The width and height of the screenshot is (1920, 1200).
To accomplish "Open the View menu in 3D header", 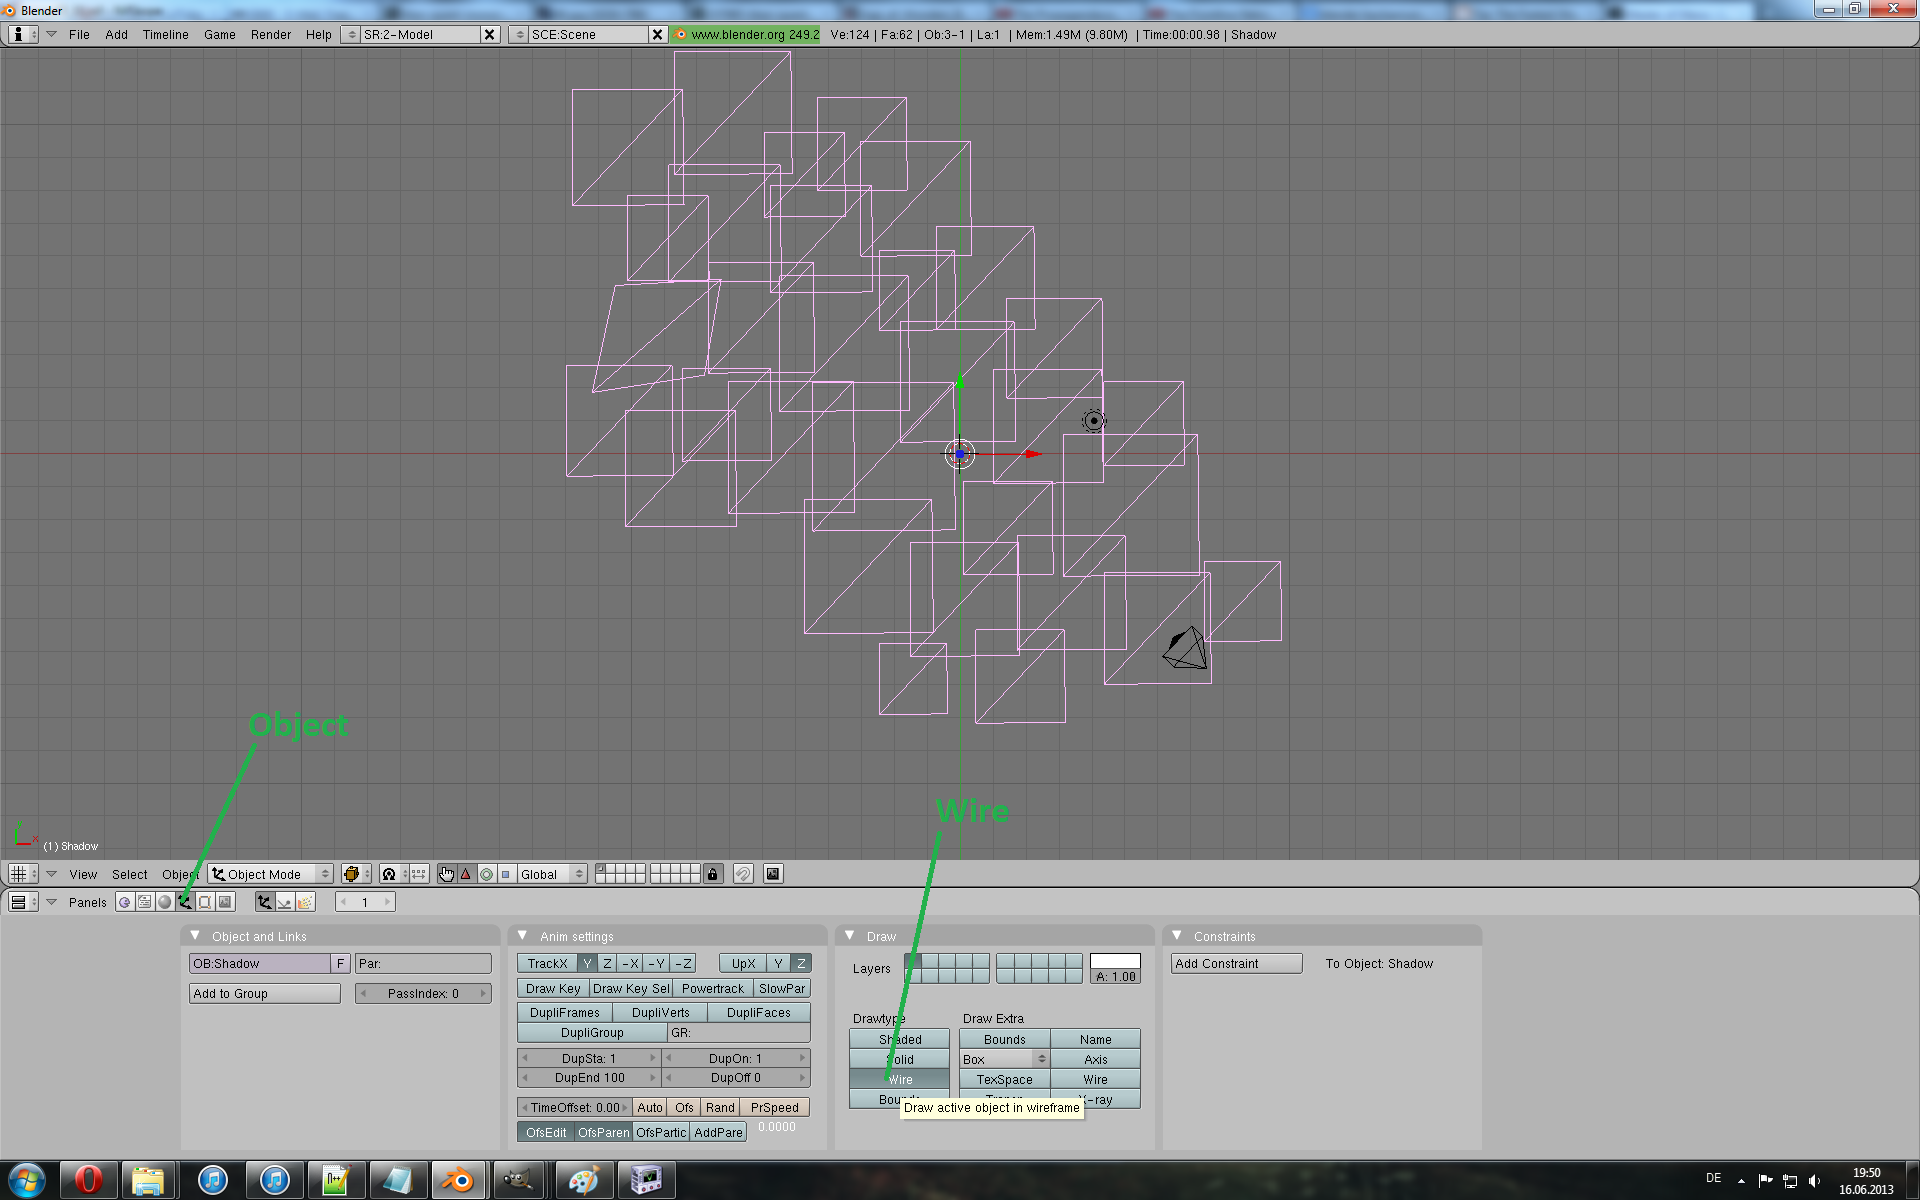I will (83, 874).
